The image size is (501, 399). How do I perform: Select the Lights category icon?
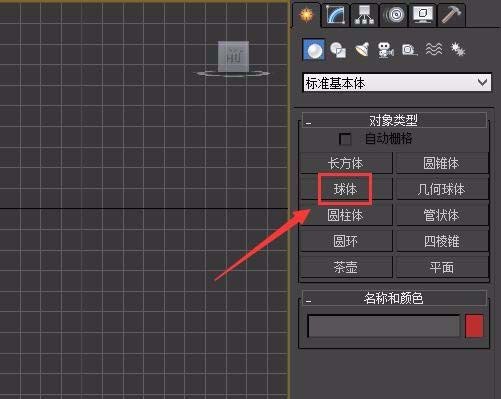click(x=362, y=50)
